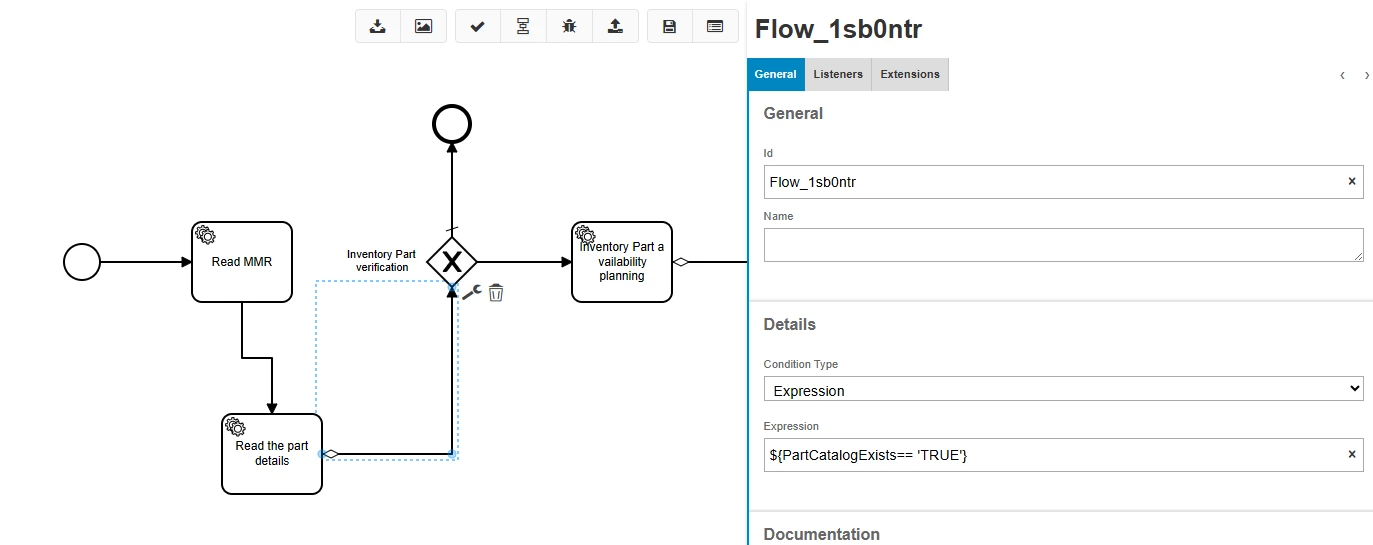Save using the floppy disk icon
This screenshot has width=1373, height=545.
[670, 26]
